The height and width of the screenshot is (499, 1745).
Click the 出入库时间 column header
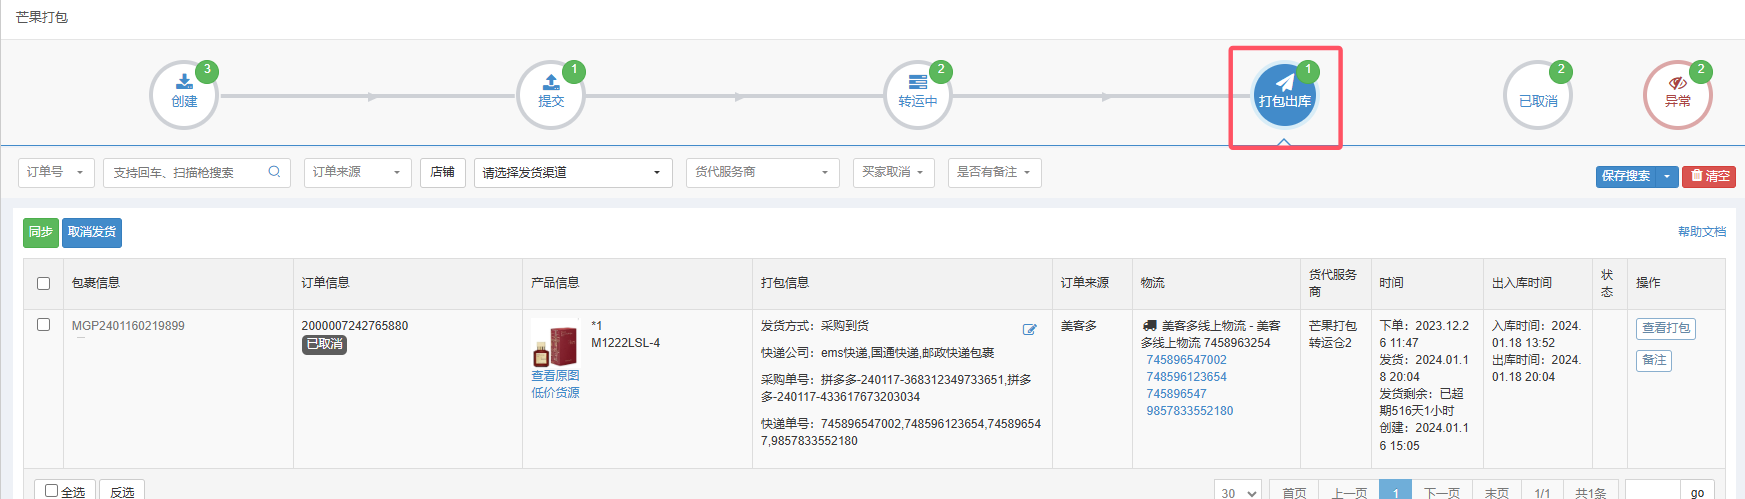pyautogui.click(x=1522, y=283)
